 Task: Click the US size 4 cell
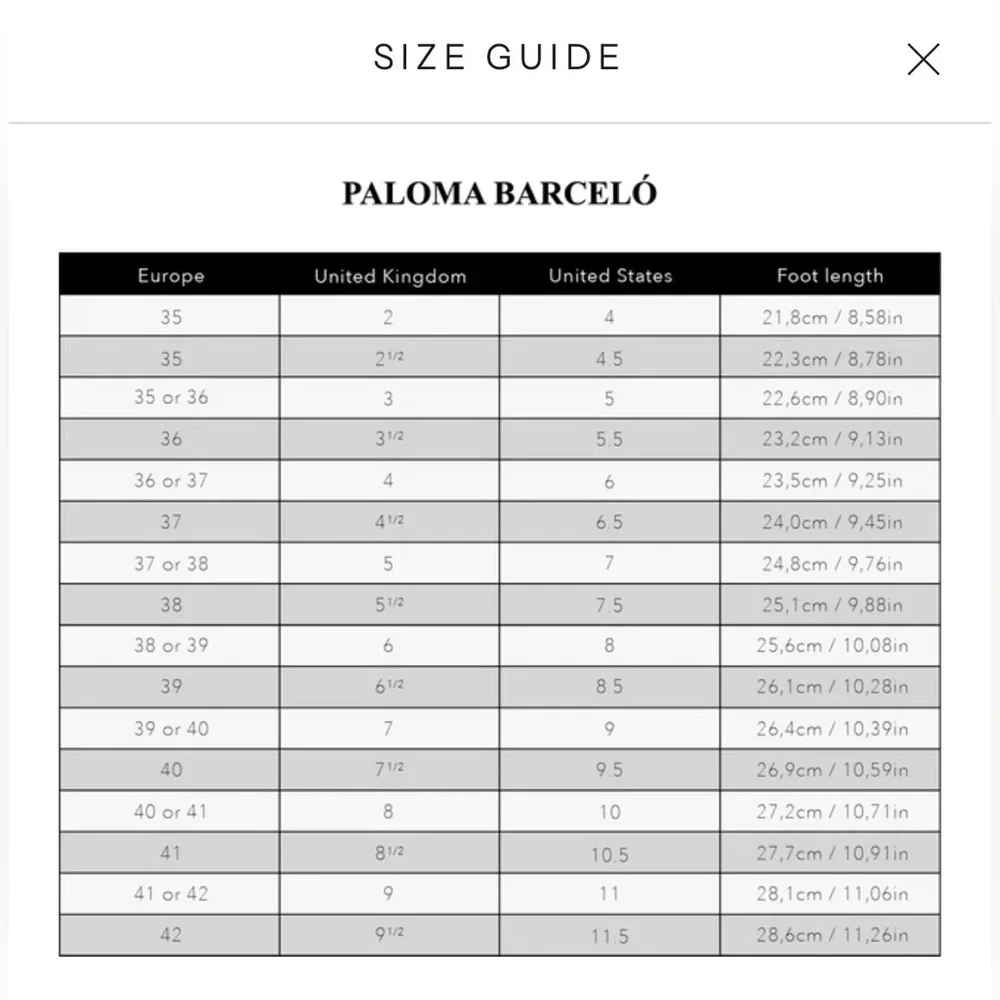pyautogui.click(x=610, y=316)
